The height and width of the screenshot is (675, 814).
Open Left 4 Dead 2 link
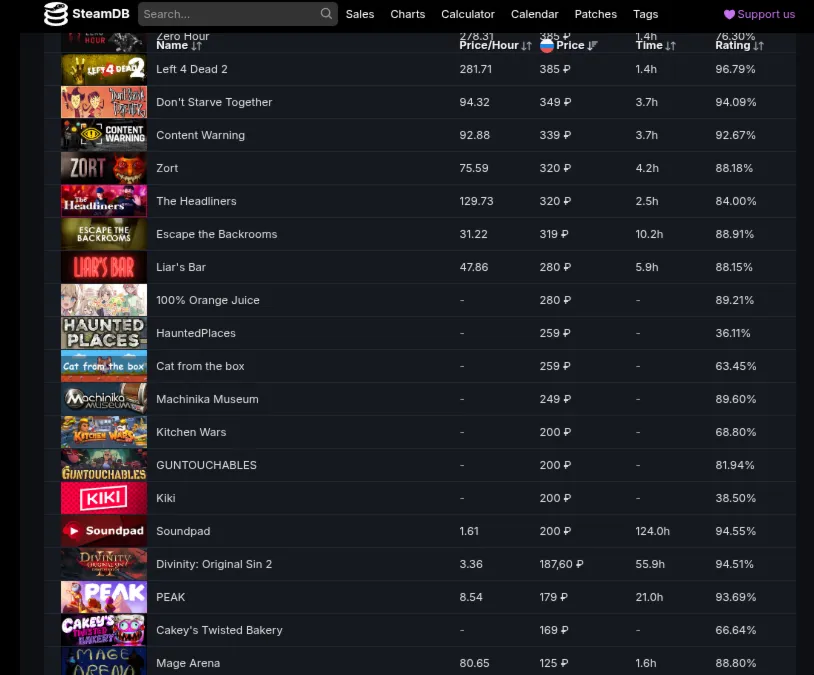tap(192, 69)
